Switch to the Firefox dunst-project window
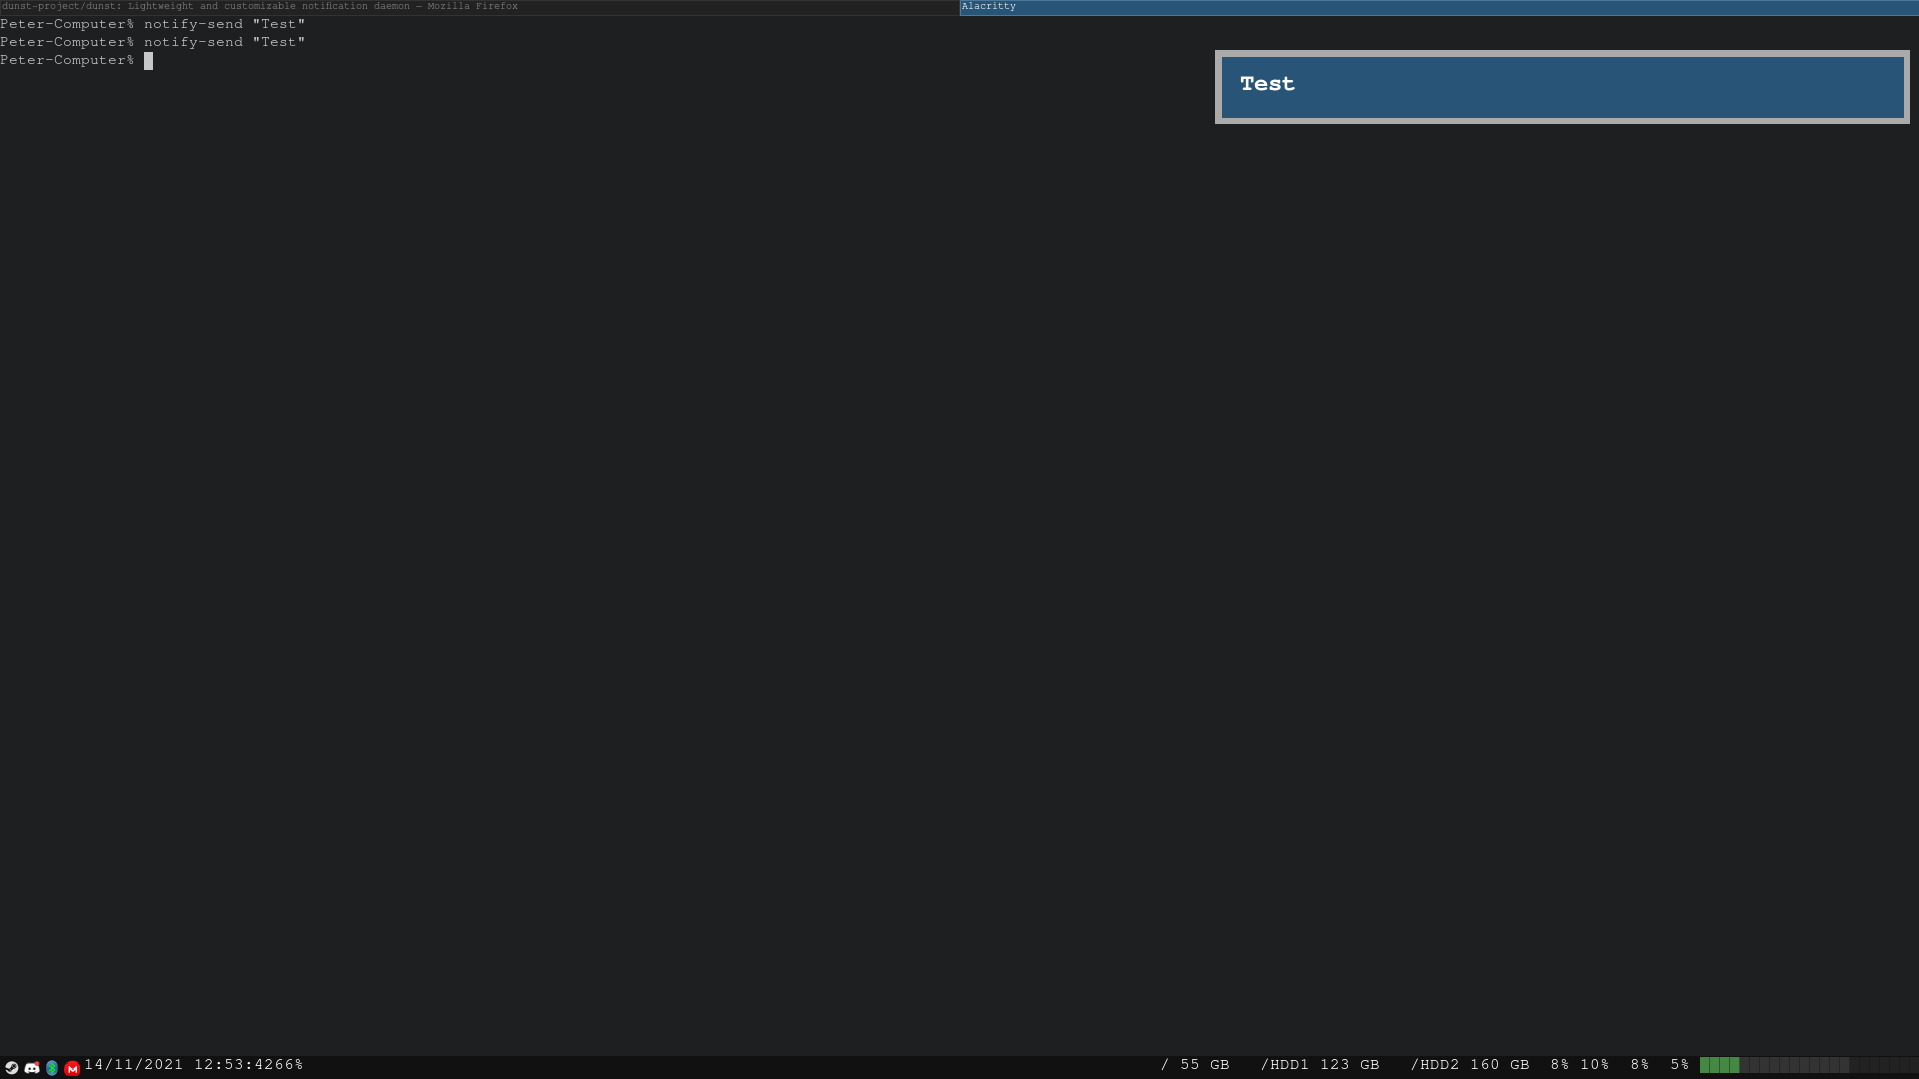The image size is (1919, 1079). (x=260, y=6)
